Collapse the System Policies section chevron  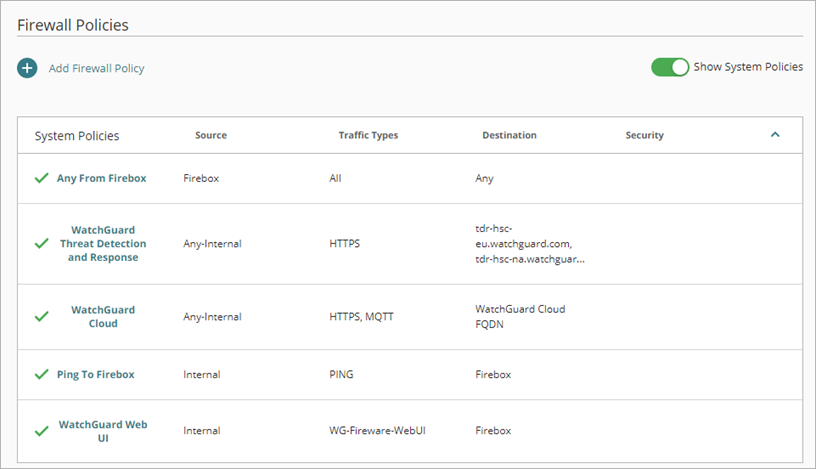[x=775, y=135]
